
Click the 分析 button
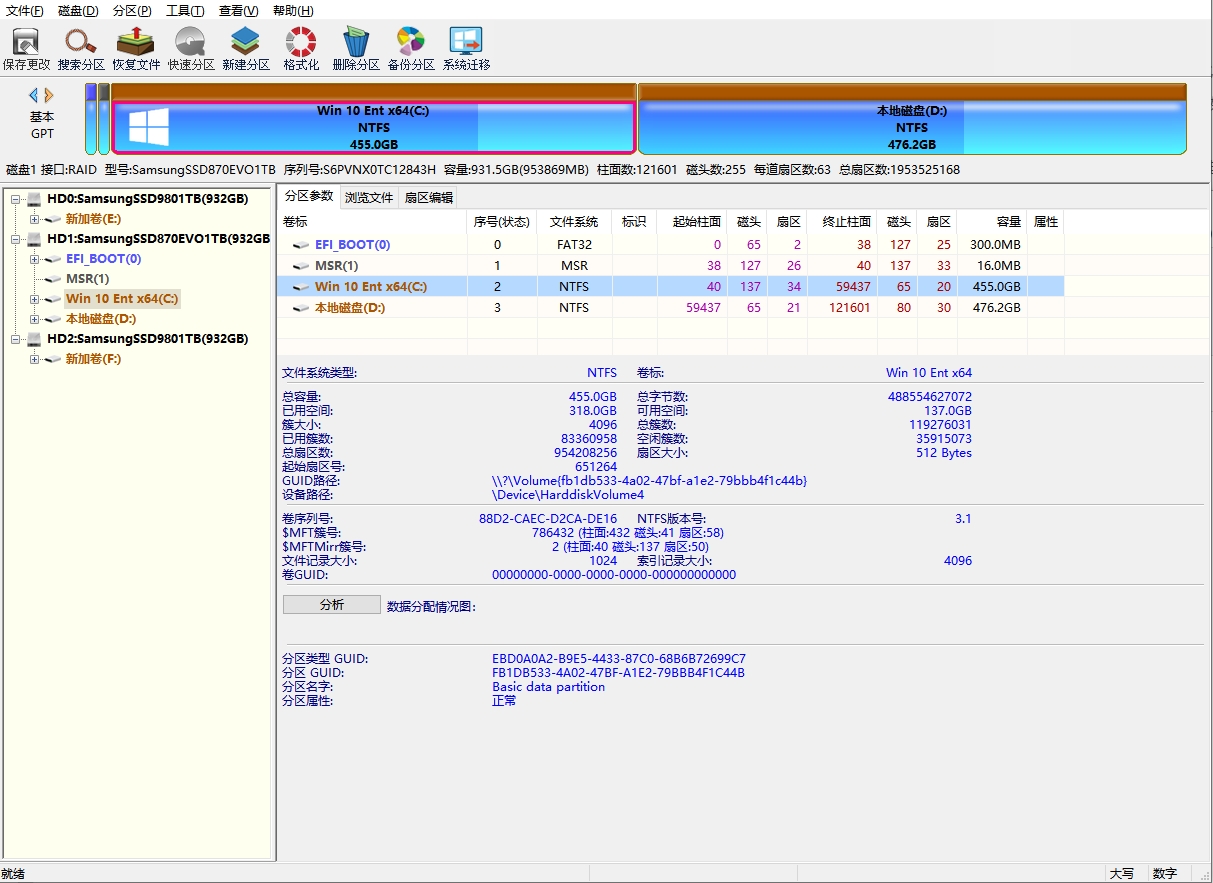pos(331,605)
